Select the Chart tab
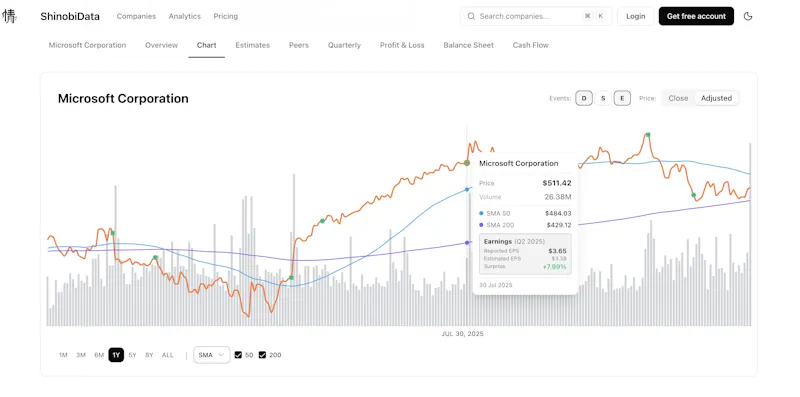The image size is (800, 397). click(x=207, y=45)
